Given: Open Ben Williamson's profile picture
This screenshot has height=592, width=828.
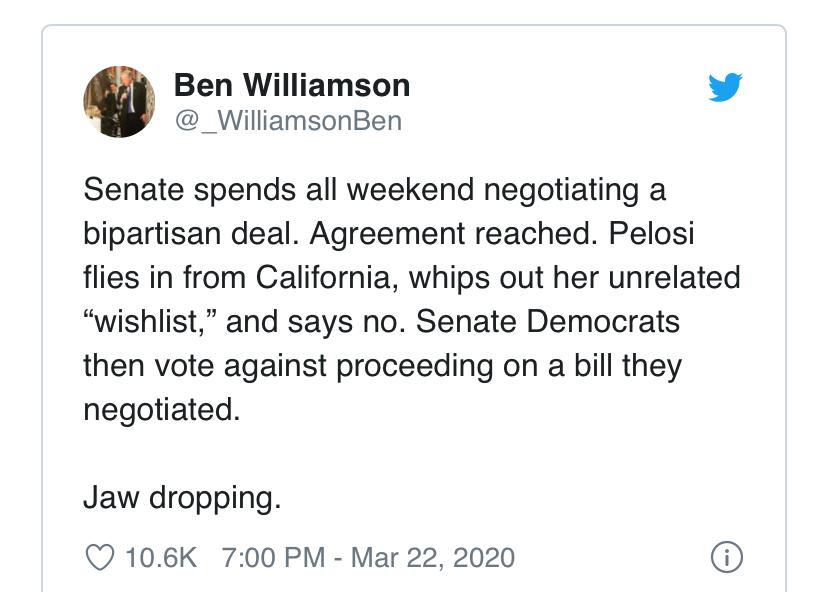Looking at the screenshot, I should coord(119,102).
